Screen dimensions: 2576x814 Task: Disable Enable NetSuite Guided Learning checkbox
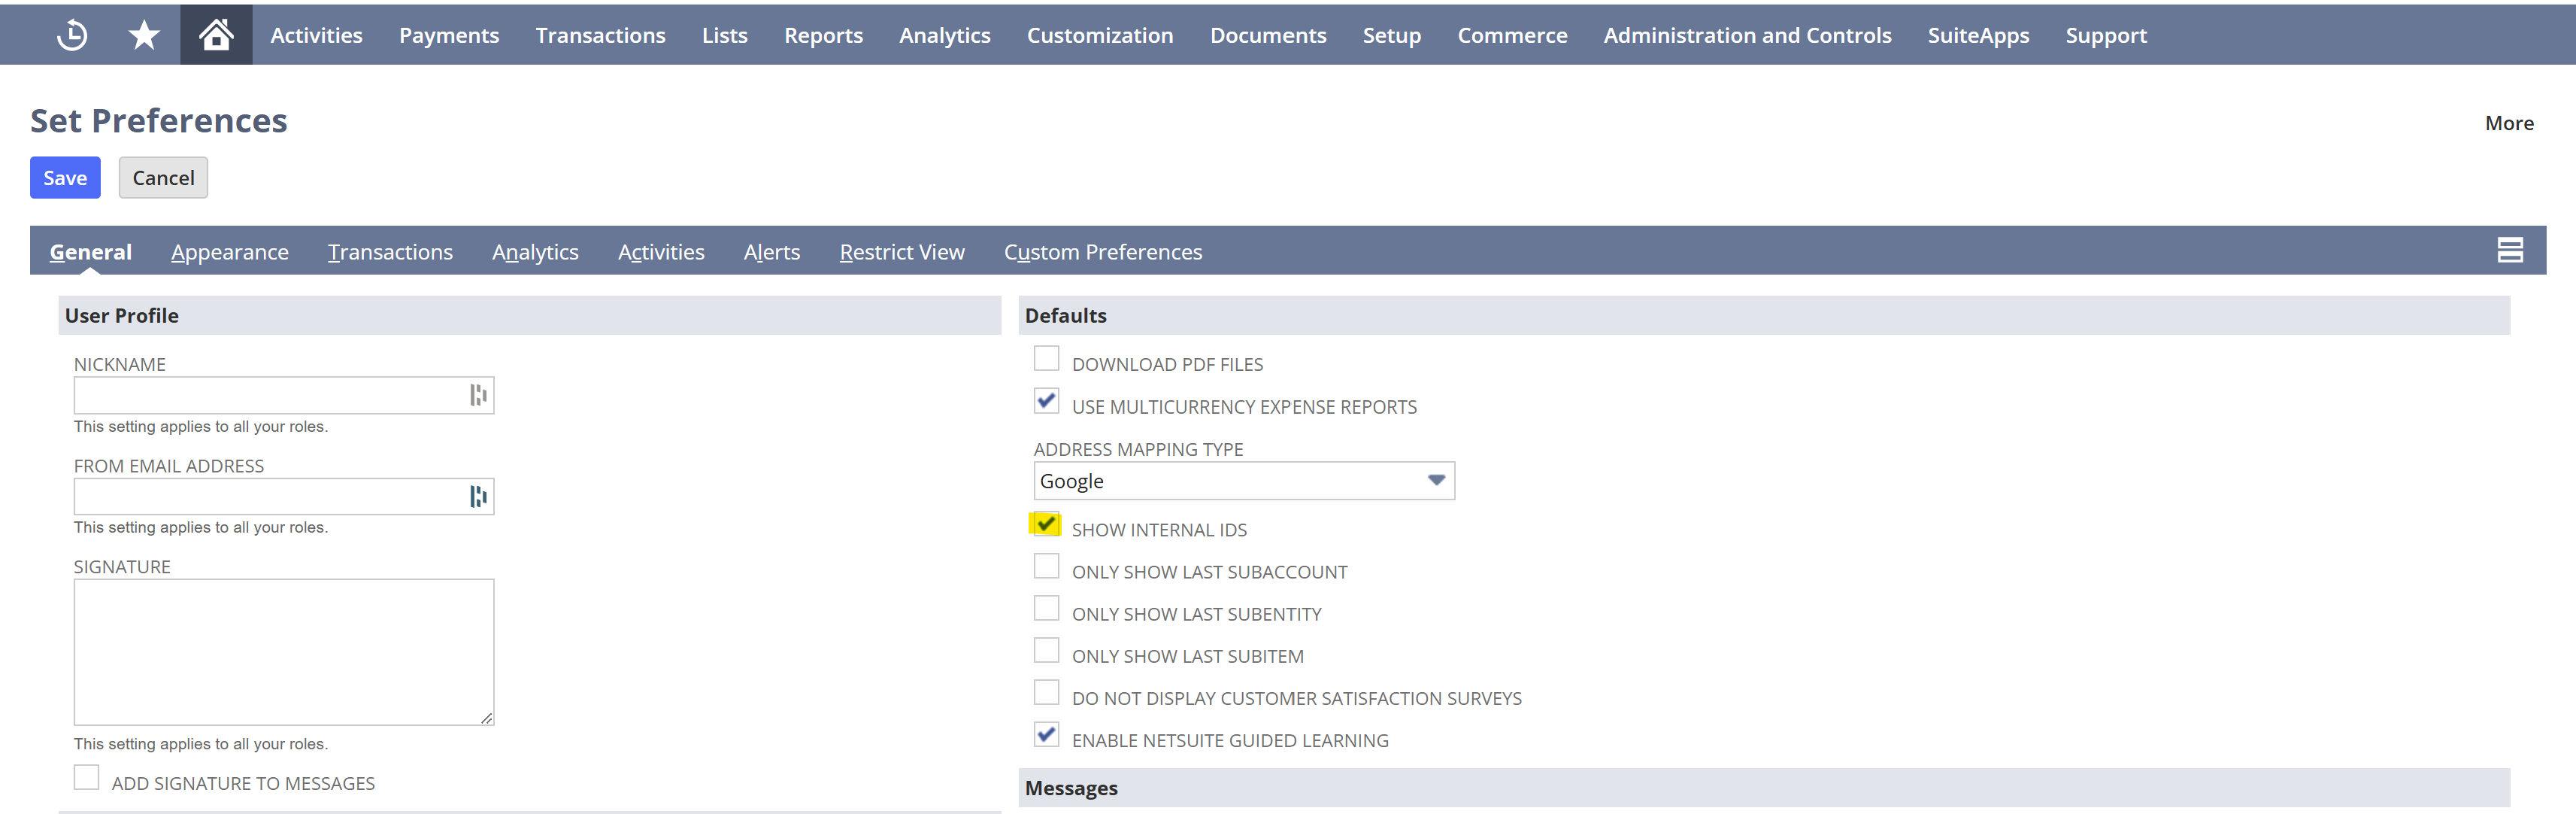(1046, 735)
